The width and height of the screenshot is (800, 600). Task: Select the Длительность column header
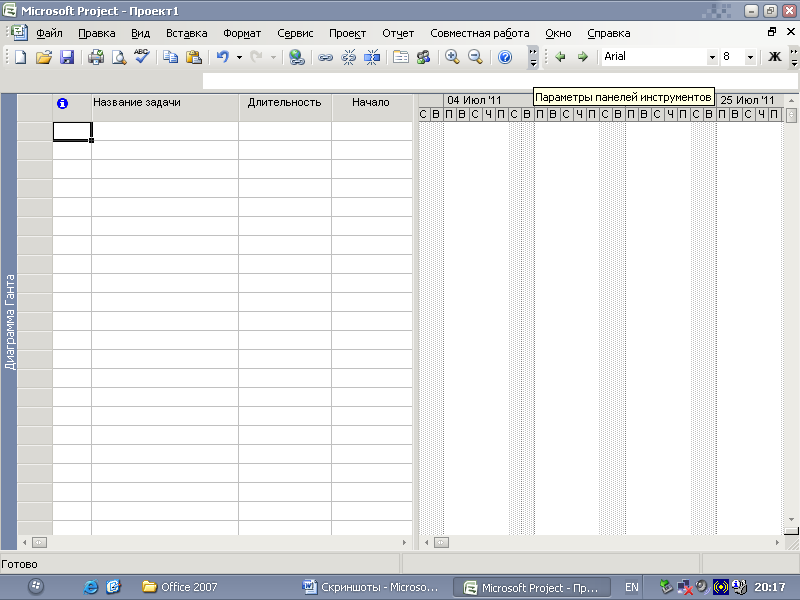click(285, 108)
